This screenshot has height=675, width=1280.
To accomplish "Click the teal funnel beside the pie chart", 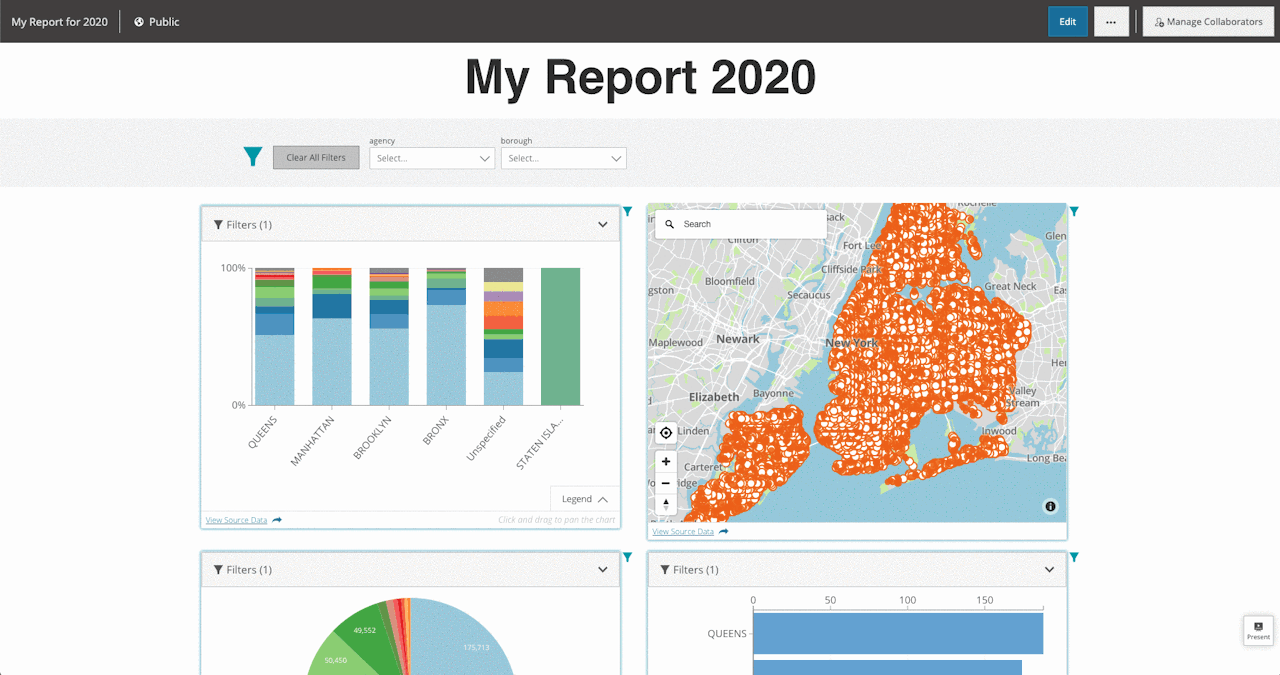I will click(627, 557).
